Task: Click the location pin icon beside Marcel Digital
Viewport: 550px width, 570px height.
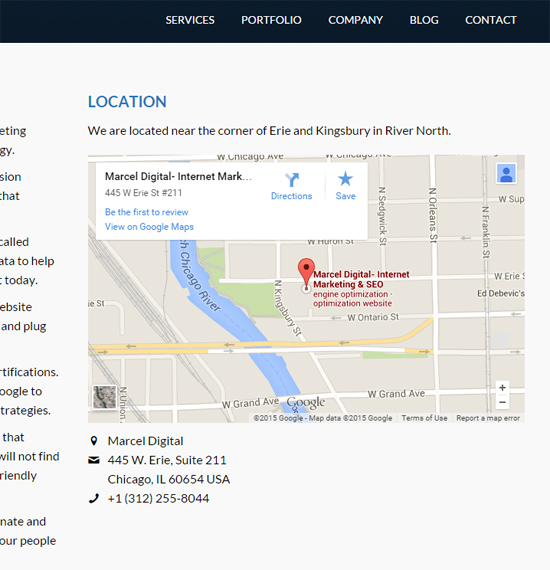Action: pyautogui.click(x=94, y=441)
